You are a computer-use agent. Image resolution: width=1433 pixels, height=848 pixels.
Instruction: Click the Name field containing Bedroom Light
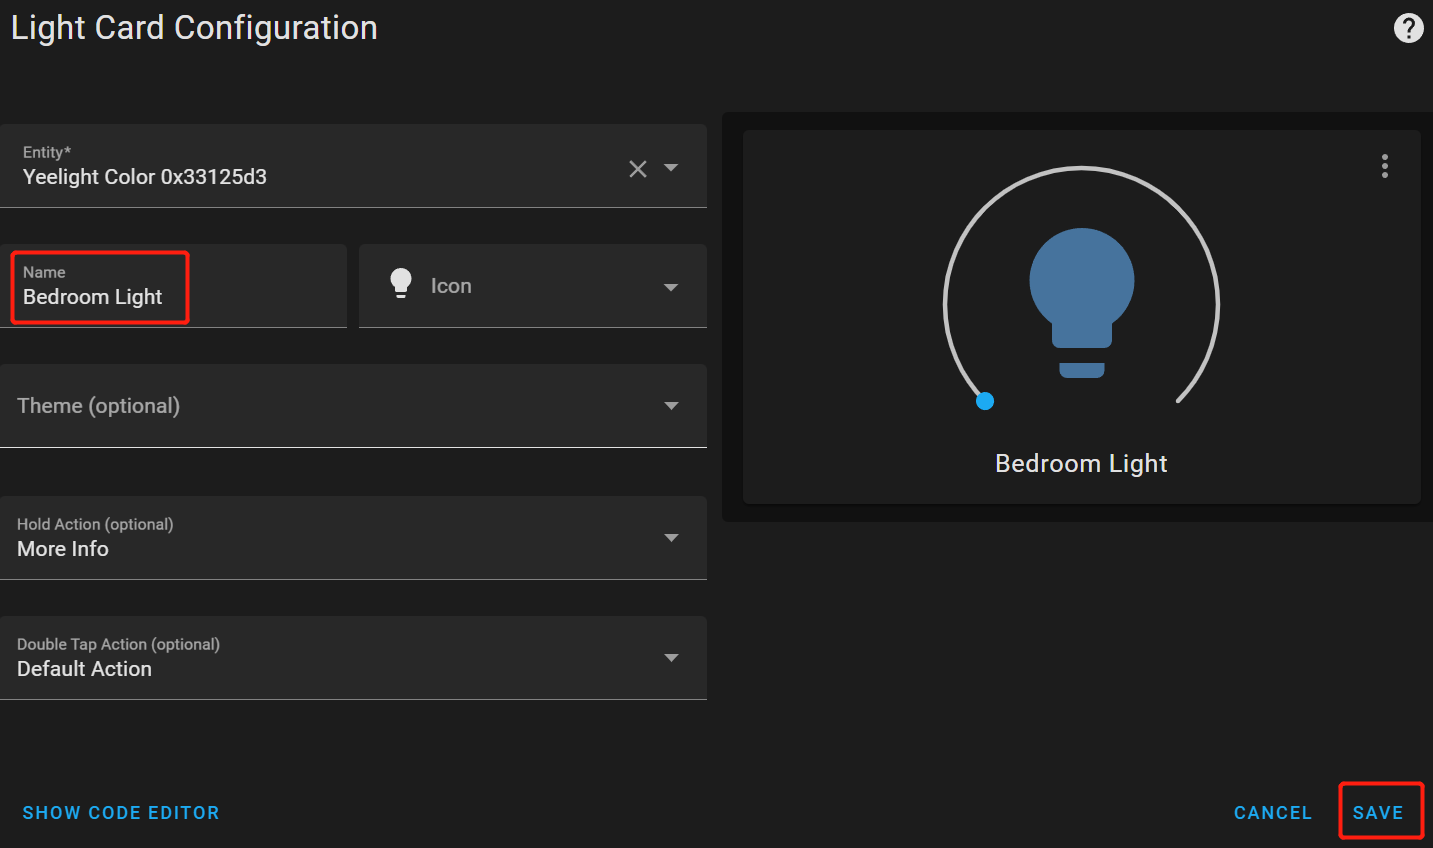[173, 286]
